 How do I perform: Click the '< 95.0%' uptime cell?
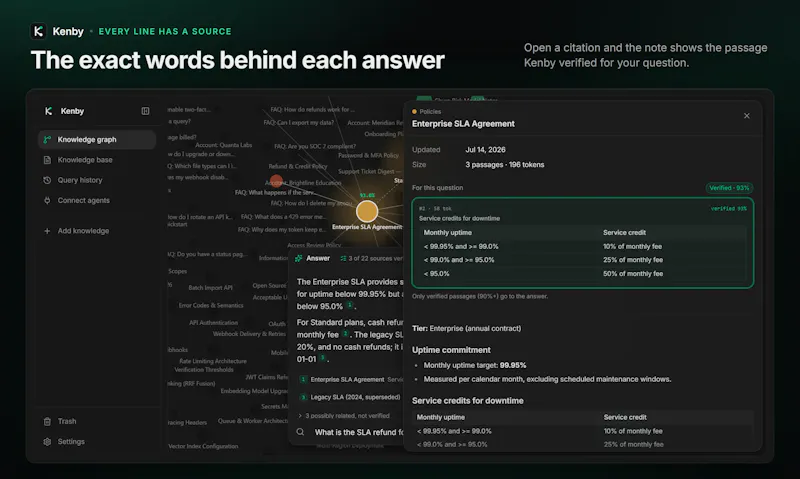[x=436, y=273]
